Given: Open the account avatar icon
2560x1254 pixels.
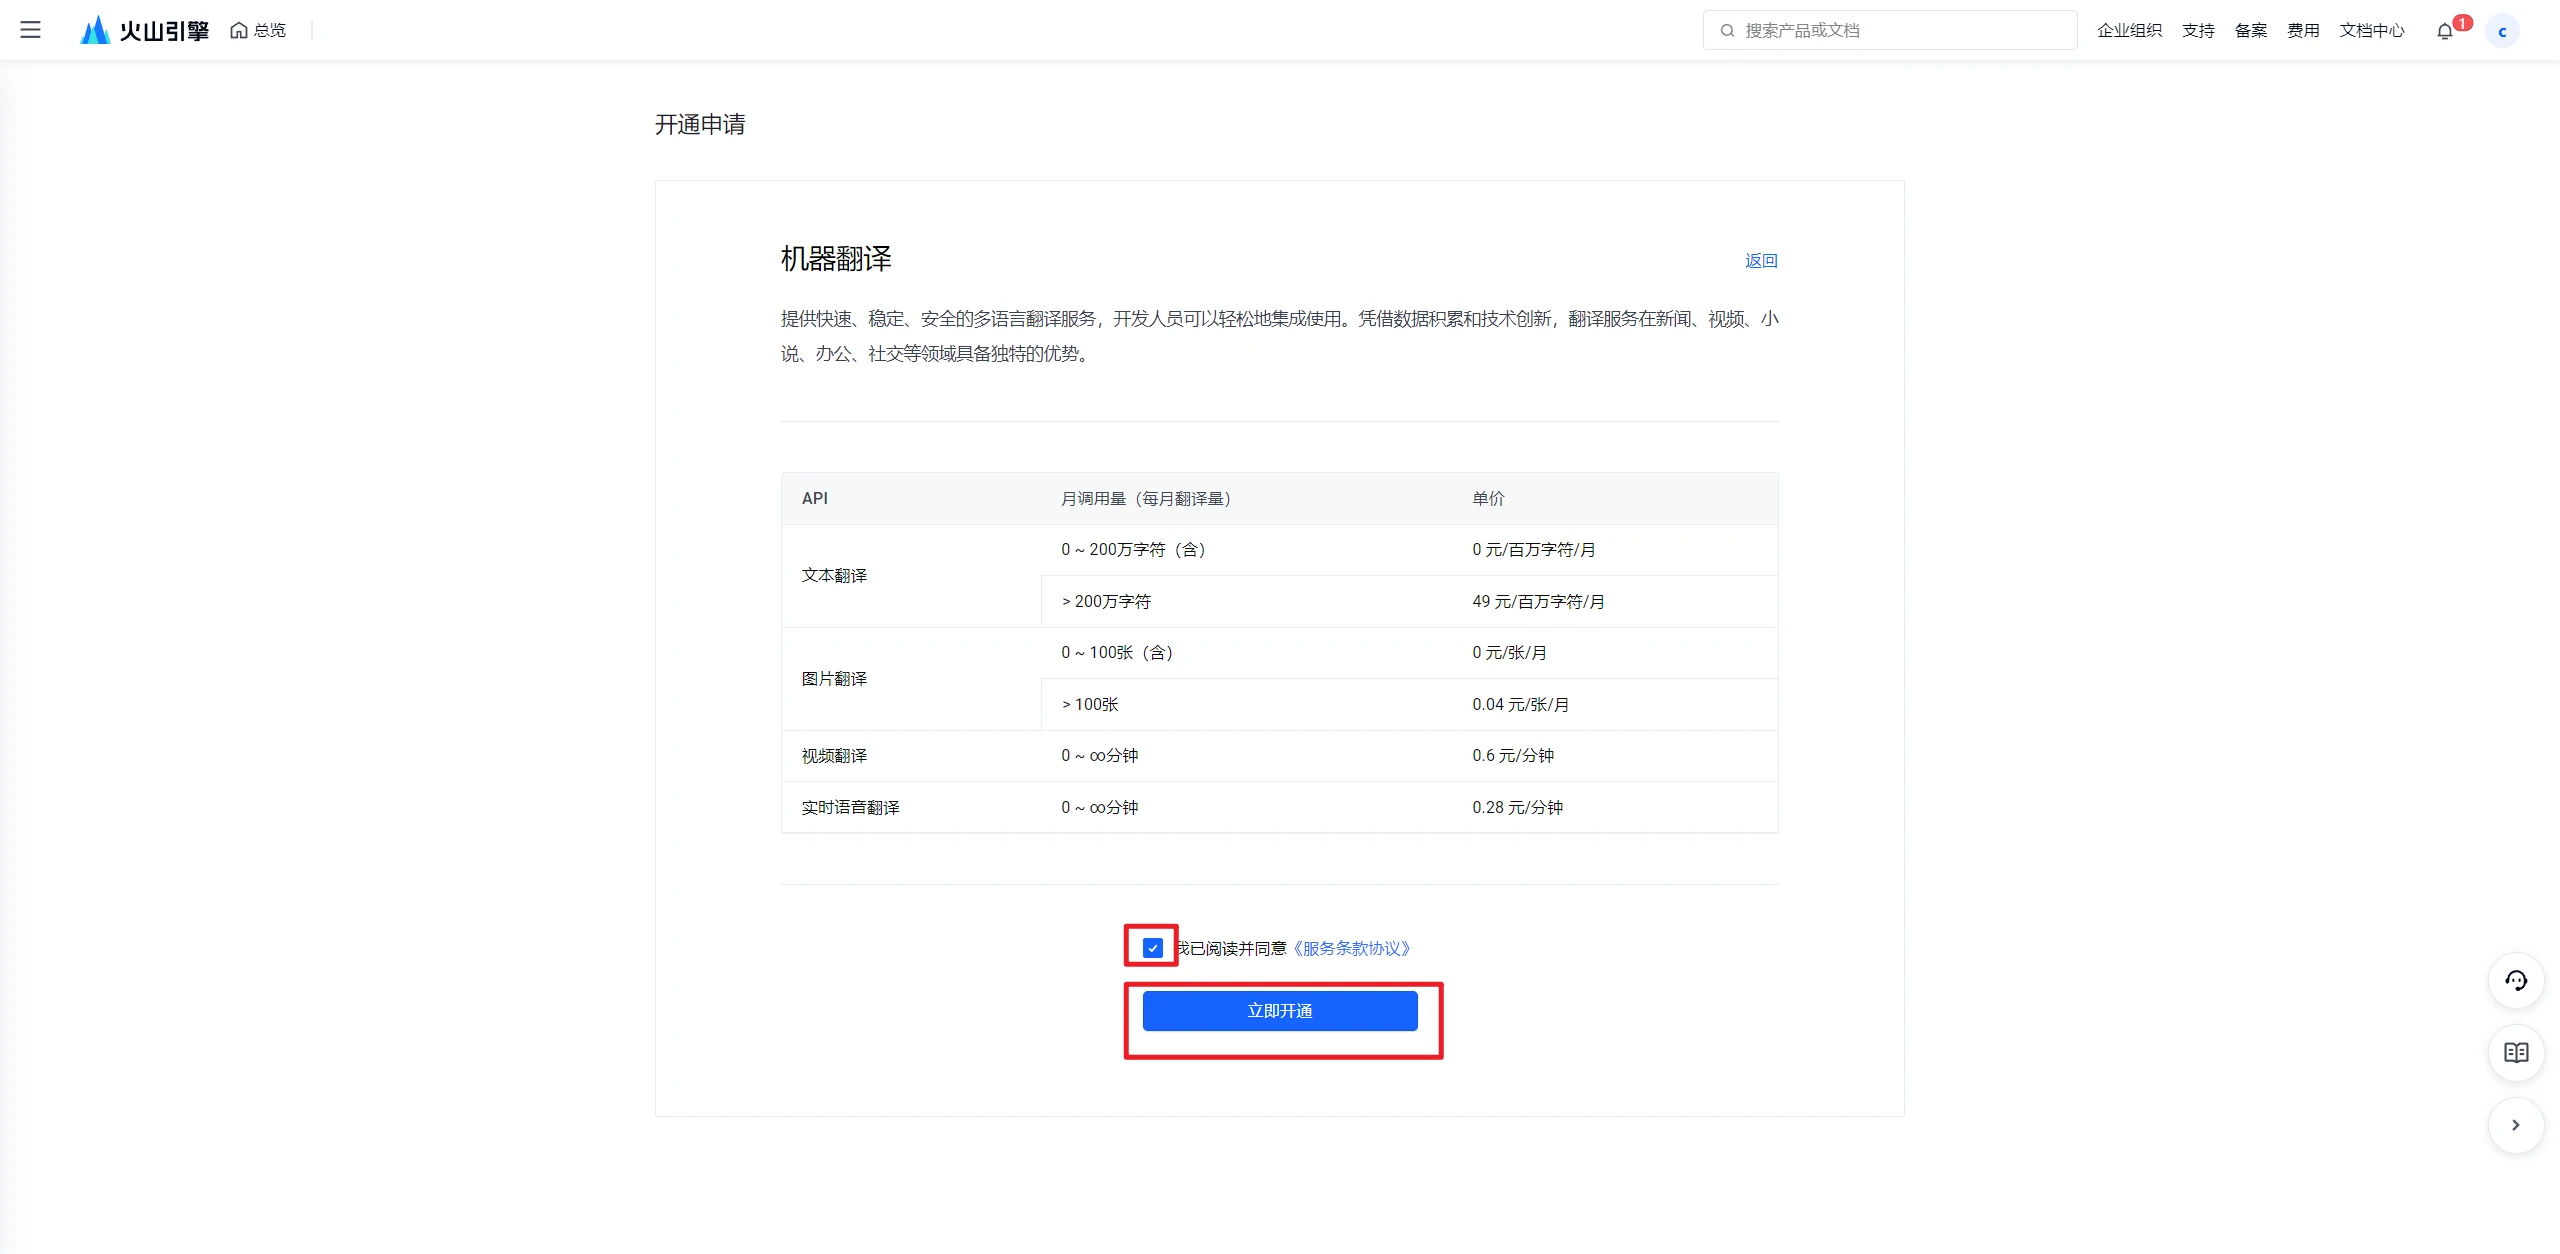Looking at the screenshot, I should pyautogui.click(x=2504, y=30).
